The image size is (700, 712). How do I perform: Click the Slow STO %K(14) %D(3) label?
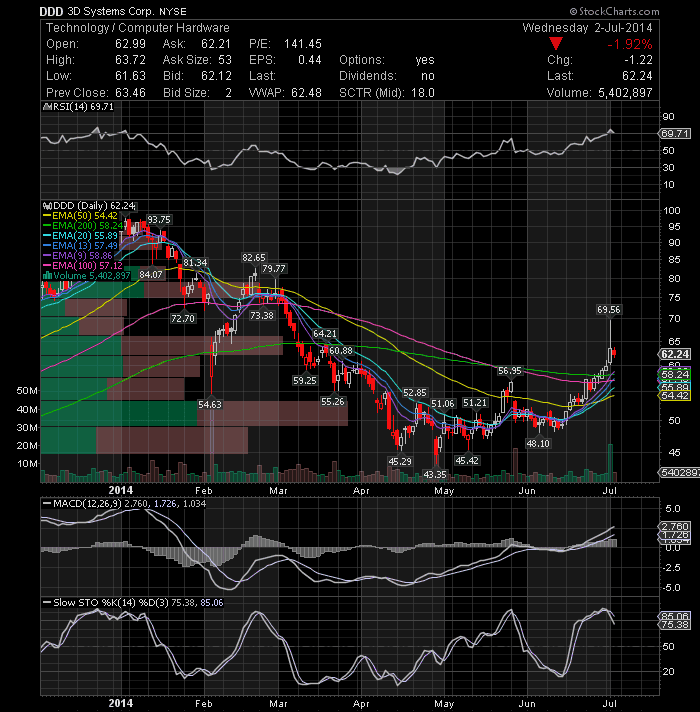pos(111,603)
